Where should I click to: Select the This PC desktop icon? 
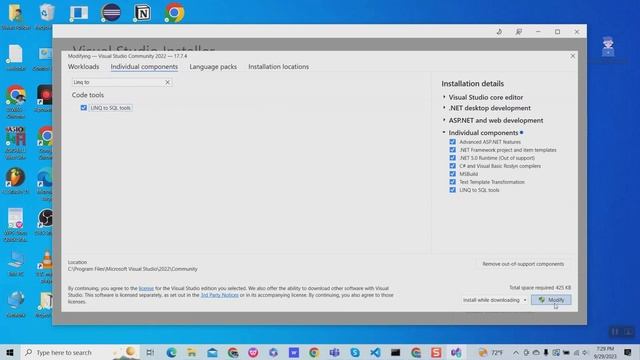[x=16, y=264]
